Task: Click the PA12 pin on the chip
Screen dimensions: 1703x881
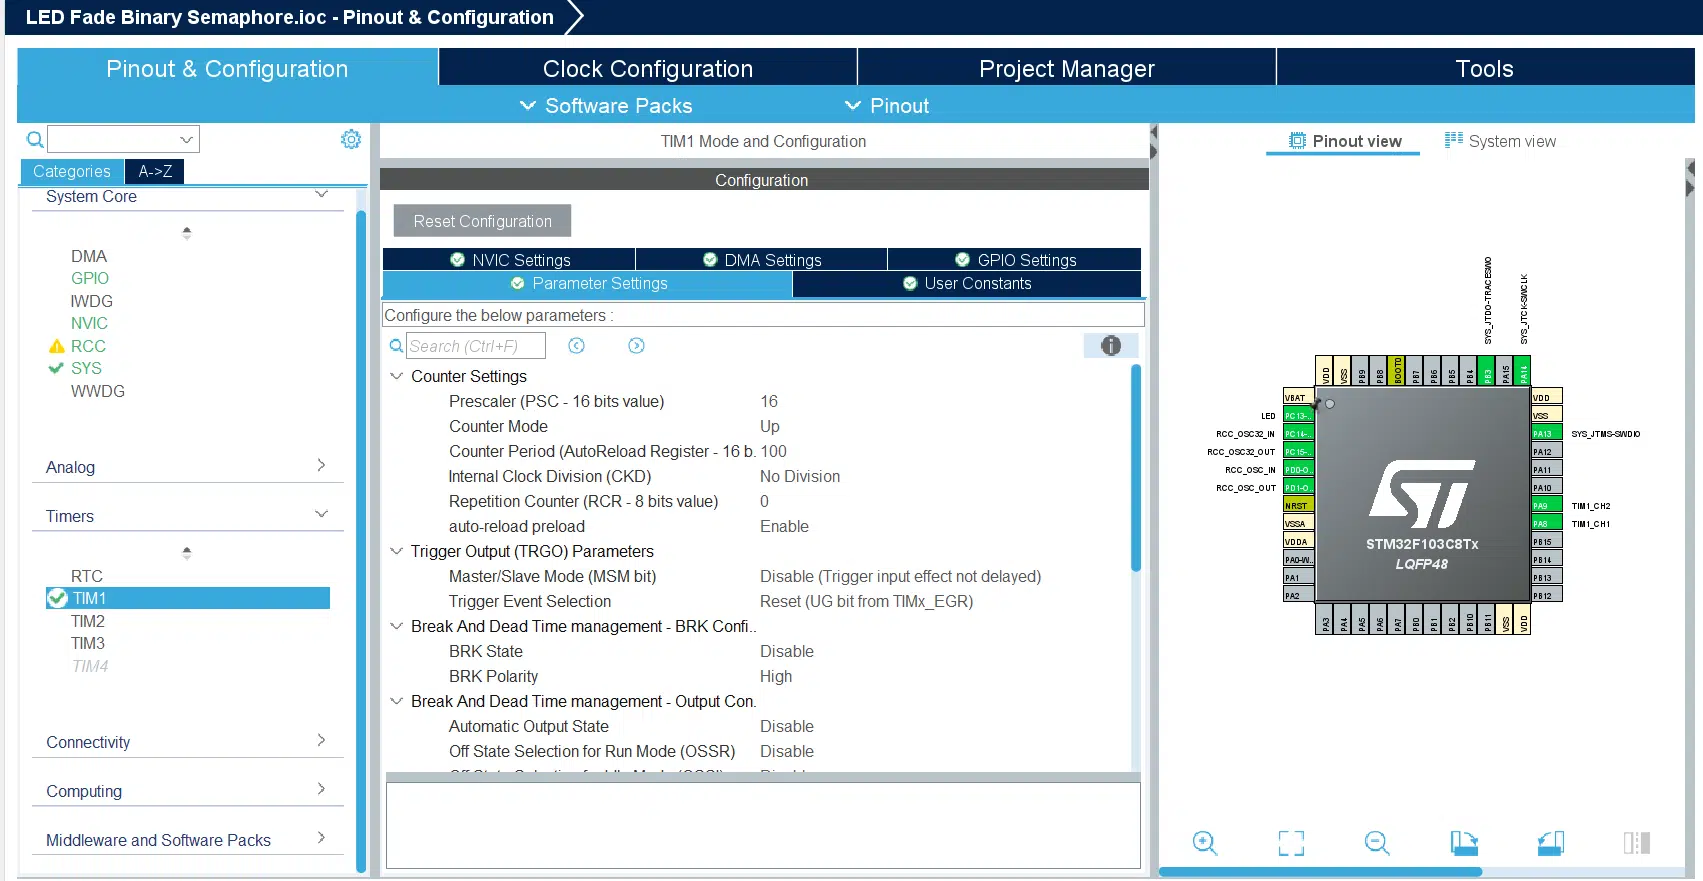Action: [x=1546, y=452]
